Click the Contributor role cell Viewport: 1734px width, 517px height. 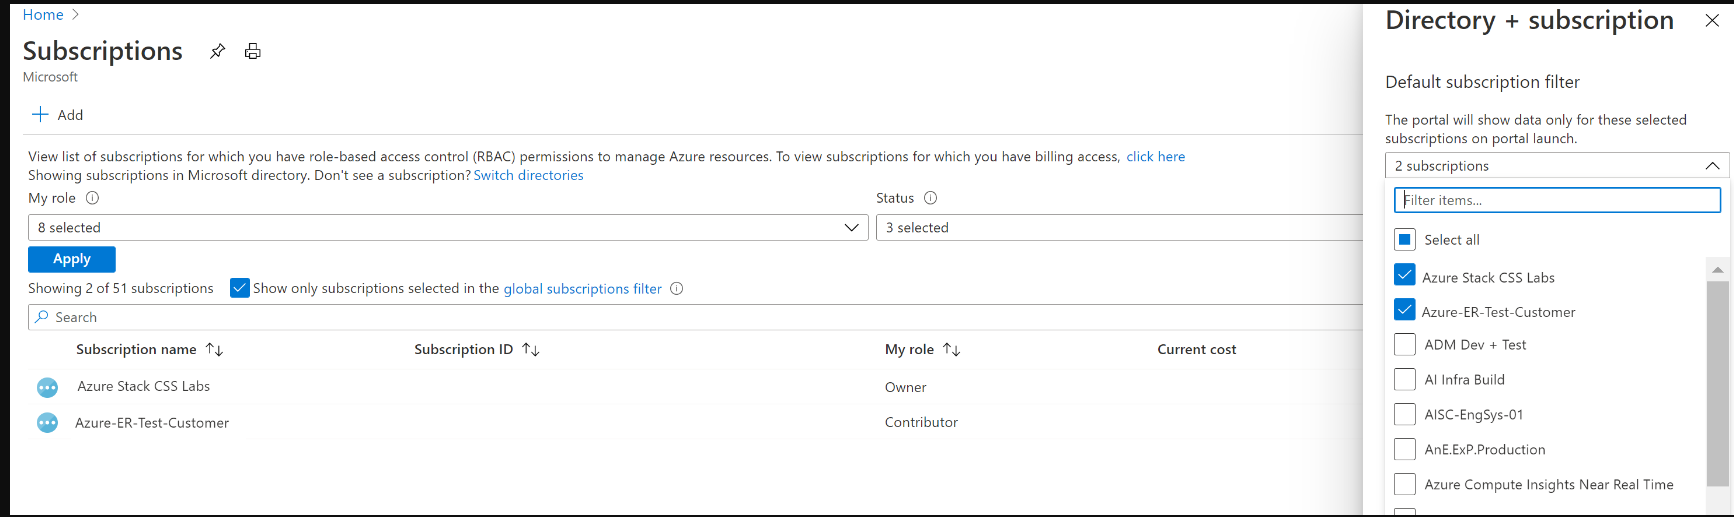[x=921, y=422]
